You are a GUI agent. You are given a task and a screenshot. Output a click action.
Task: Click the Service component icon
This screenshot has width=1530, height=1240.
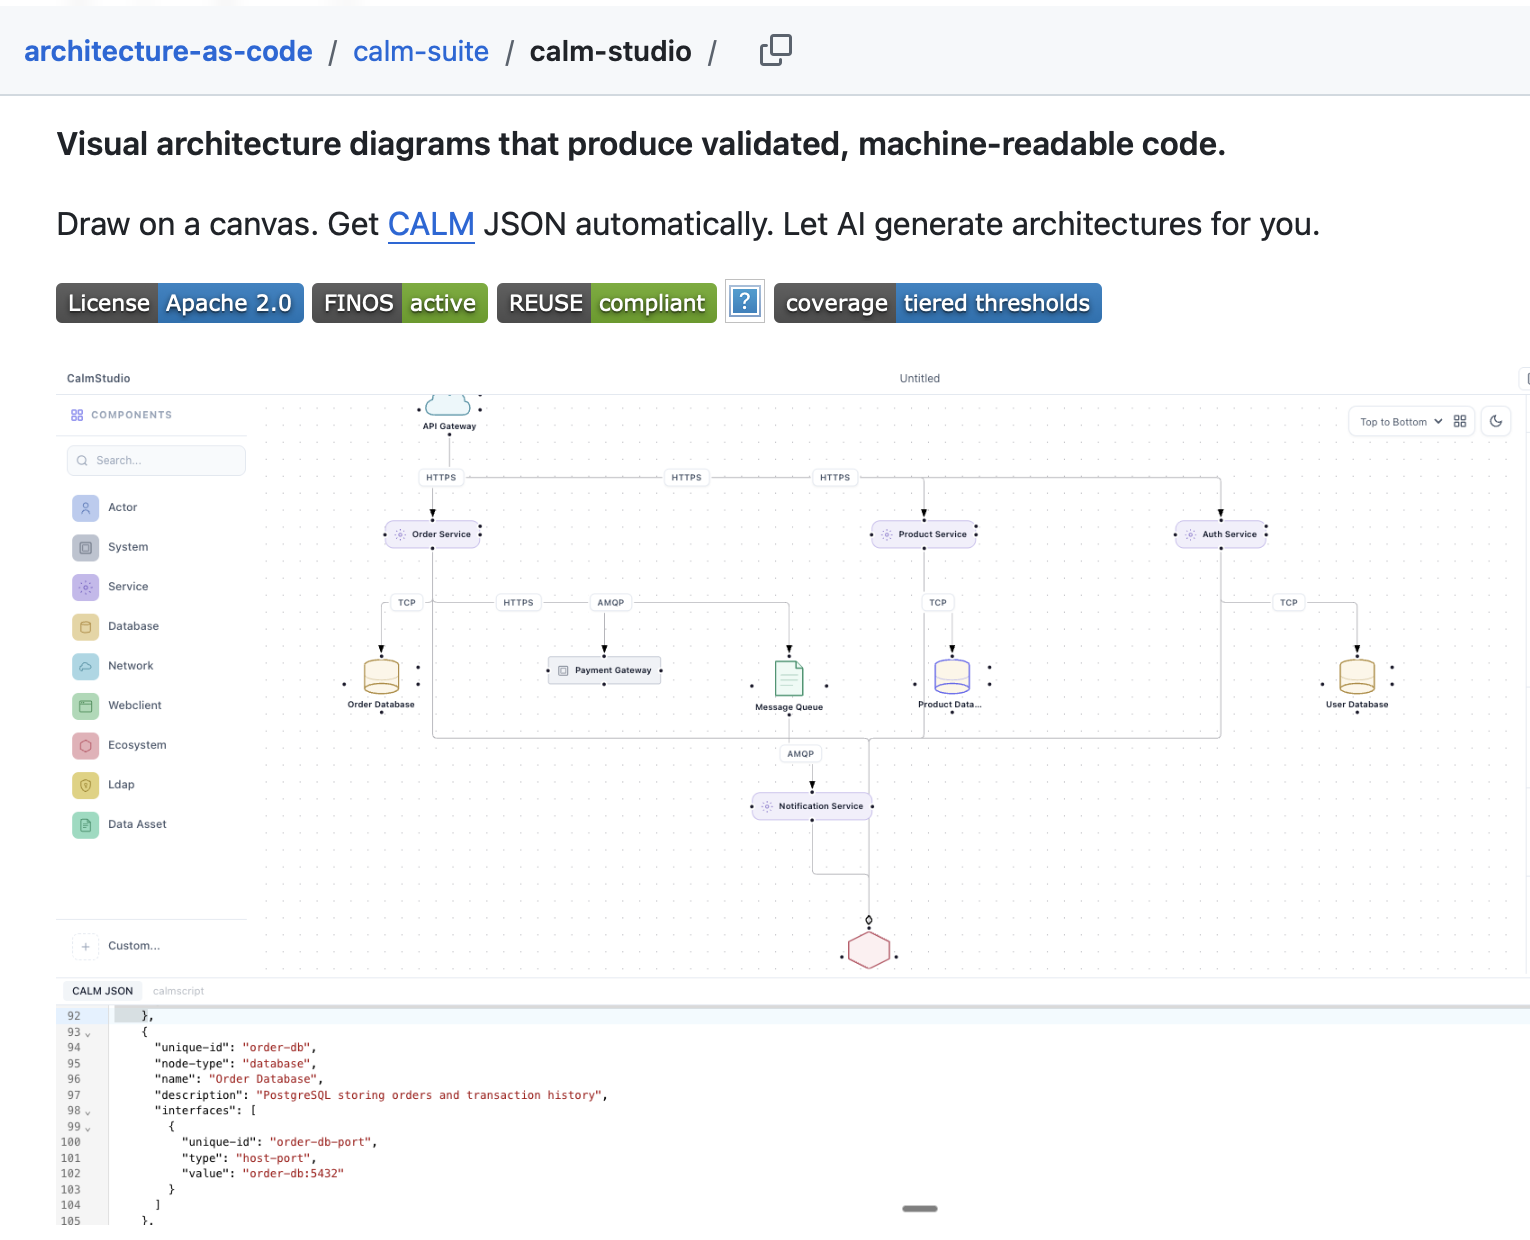pyautogui.click(x=86, y=587)
